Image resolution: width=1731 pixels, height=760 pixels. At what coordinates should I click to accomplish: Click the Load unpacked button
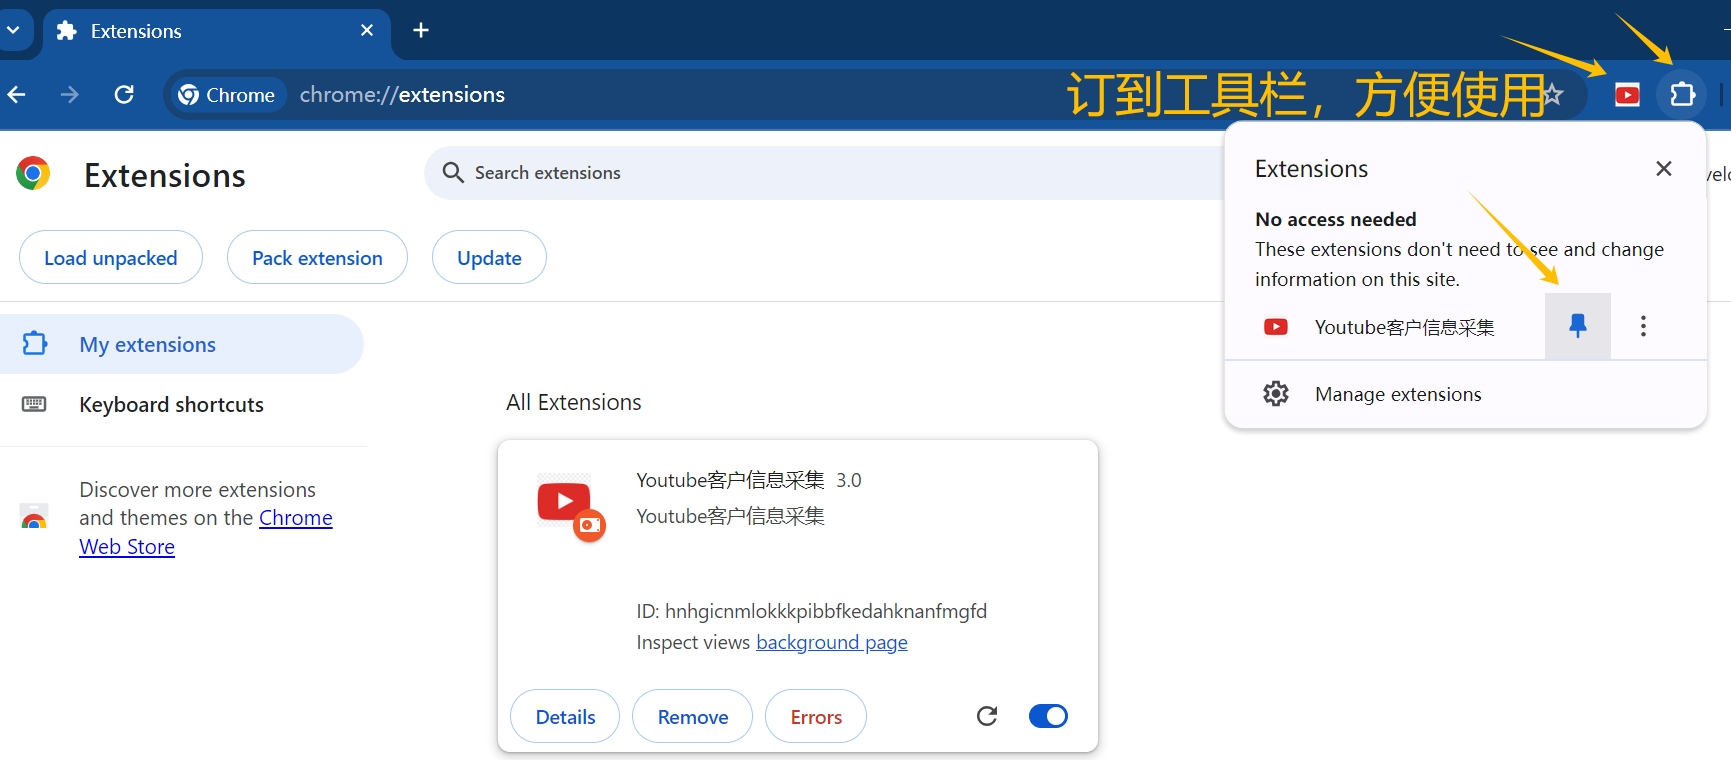[111, 258]
